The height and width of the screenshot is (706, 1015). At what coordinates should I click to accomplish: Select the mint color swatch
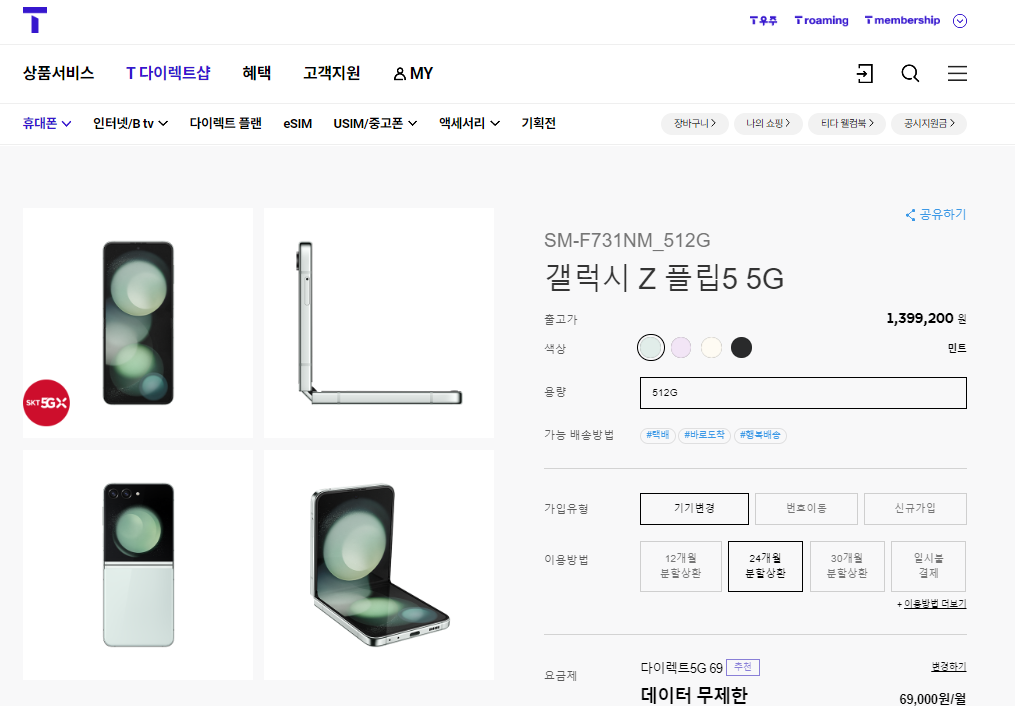pos(651,347)
